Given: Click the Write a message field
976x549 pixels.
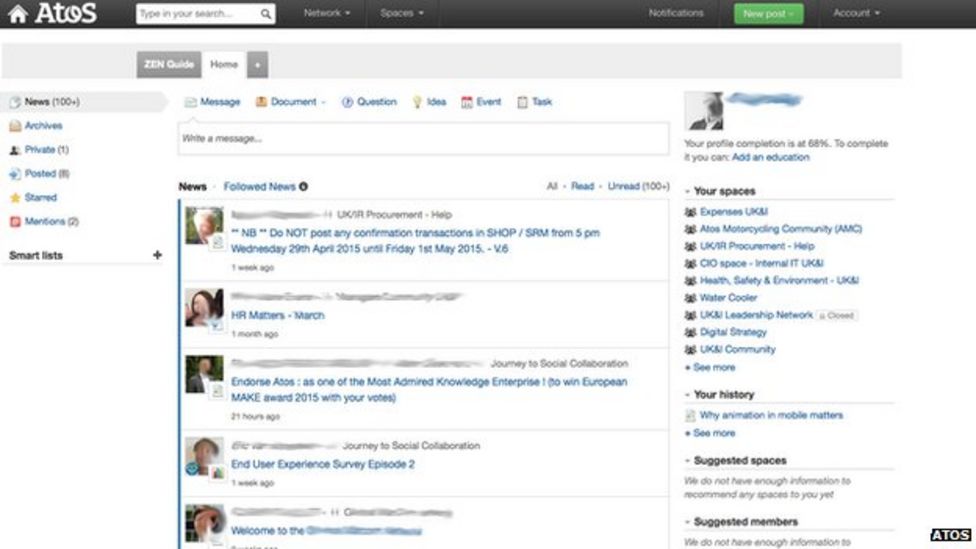Looking at the screenshot, I should tap(423, 139).
